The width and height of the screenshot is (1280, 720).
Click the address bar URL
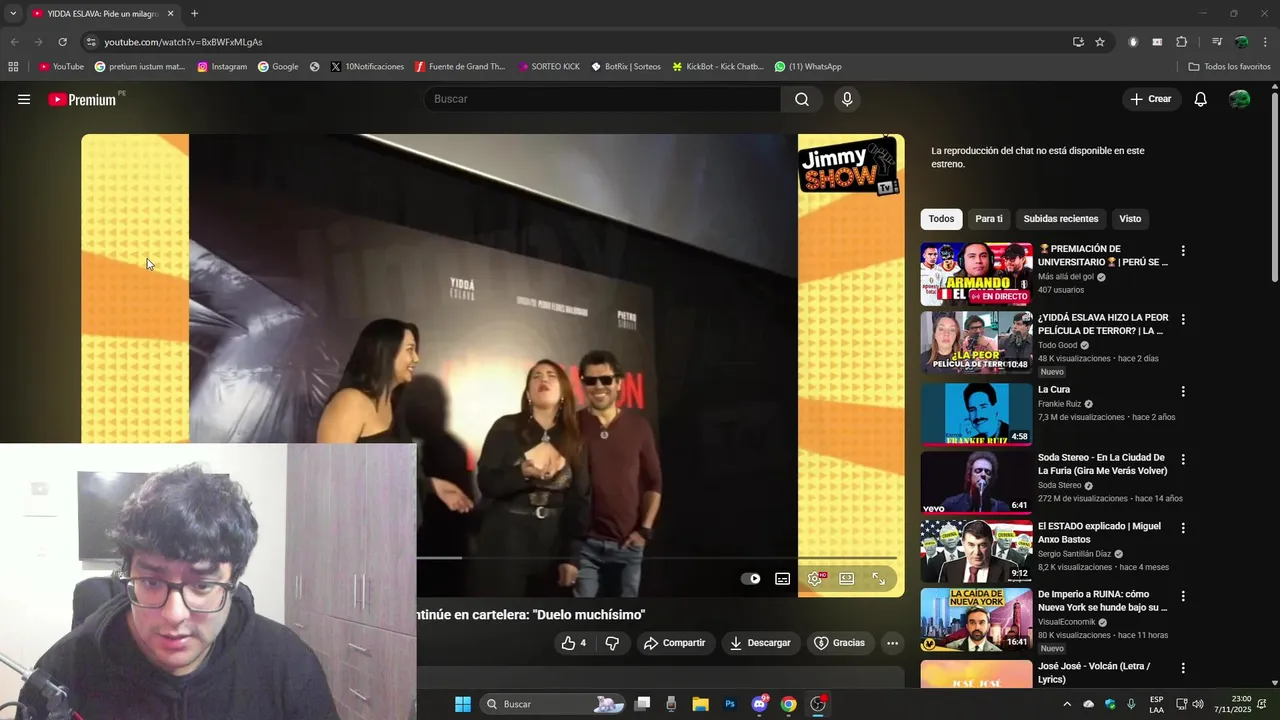[x=183, y=42]
